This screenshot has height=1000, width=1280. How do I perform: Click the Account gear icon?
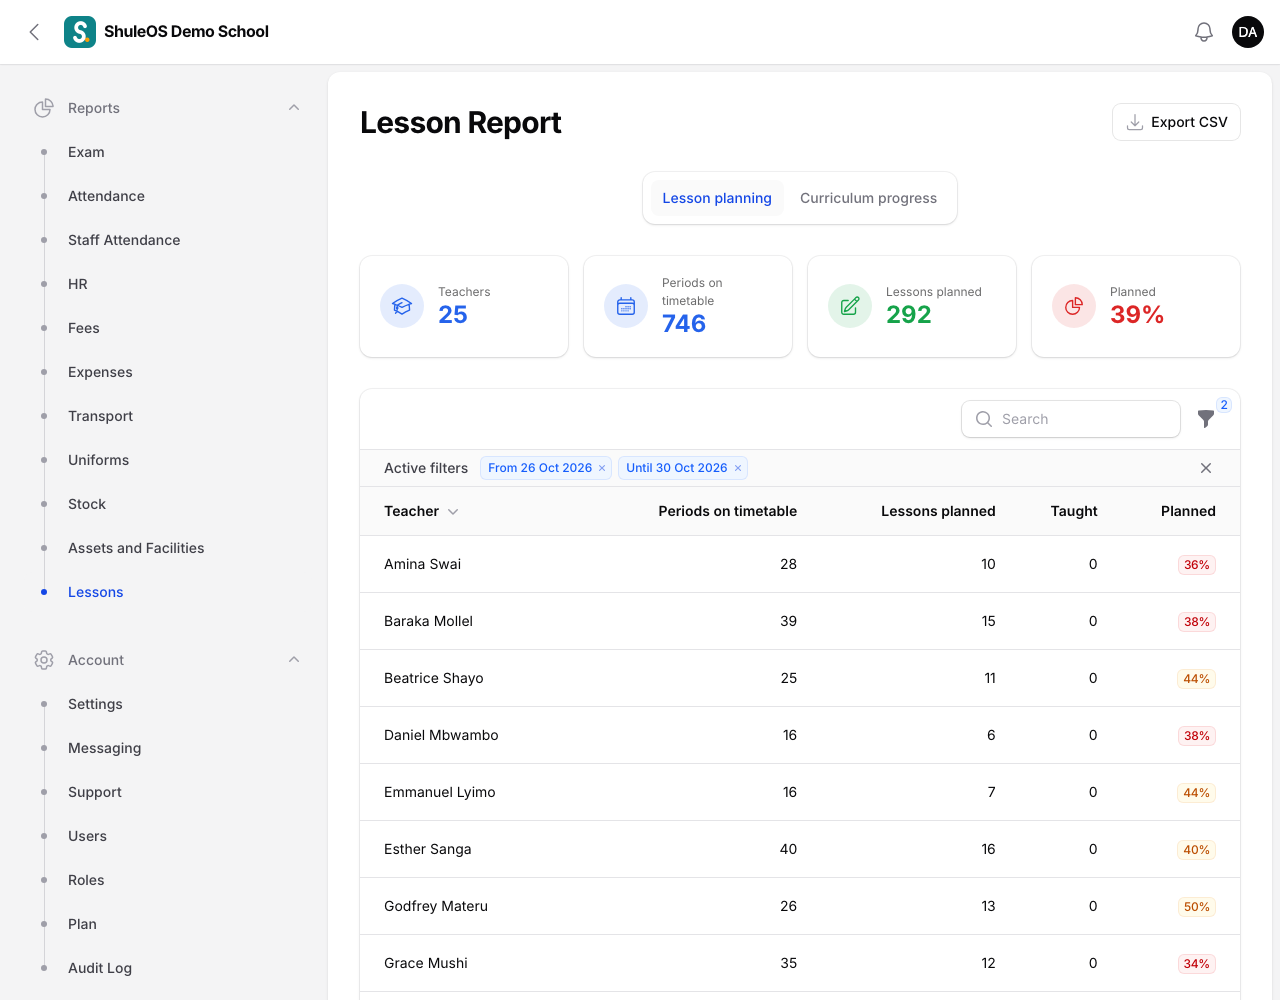pyautogui.click(x=44, y=660)
